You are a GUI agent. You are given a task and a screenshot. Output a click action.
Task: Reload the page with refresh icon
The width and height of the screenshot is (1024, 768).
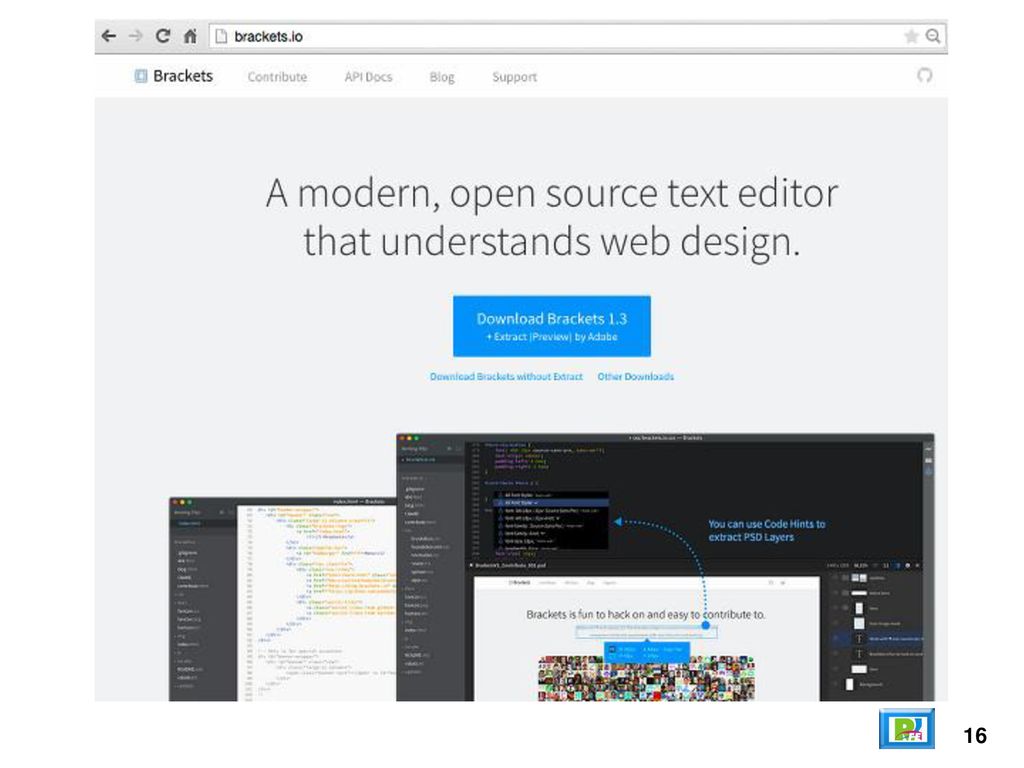coord(163,36)
